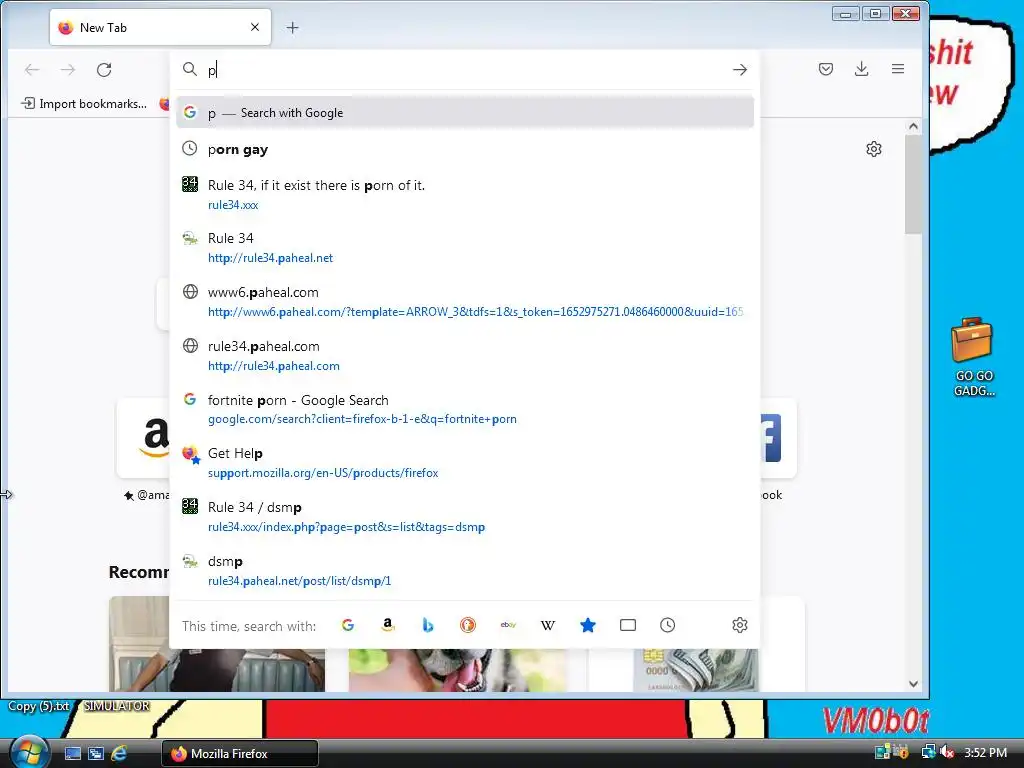Search this time with Wikipedia
This screenshot has height=768, width=1024.
[548, 625]
